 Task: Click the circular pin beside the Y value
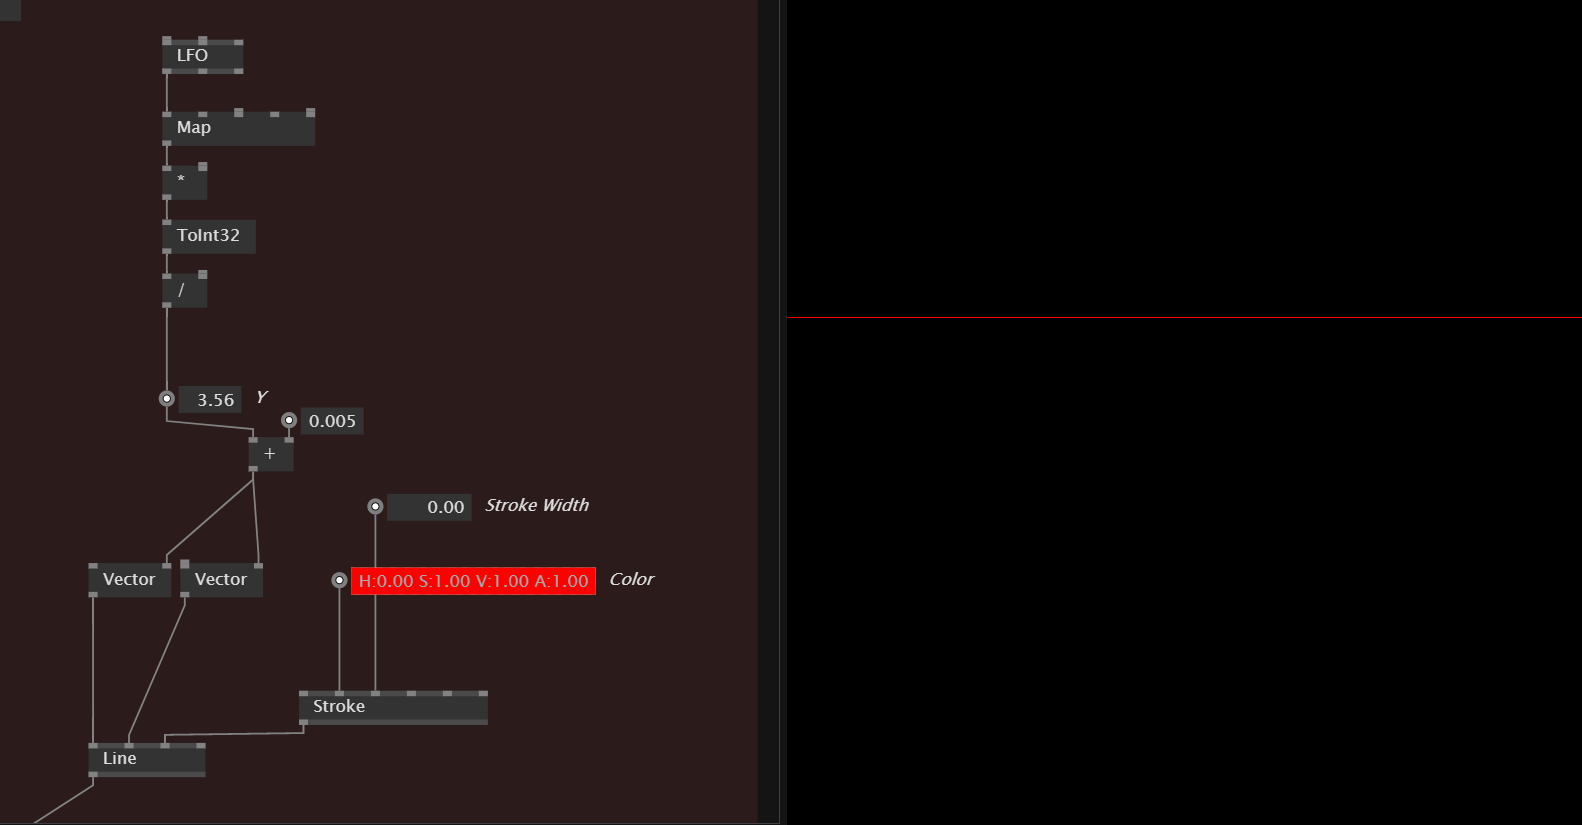pos(167,398)
